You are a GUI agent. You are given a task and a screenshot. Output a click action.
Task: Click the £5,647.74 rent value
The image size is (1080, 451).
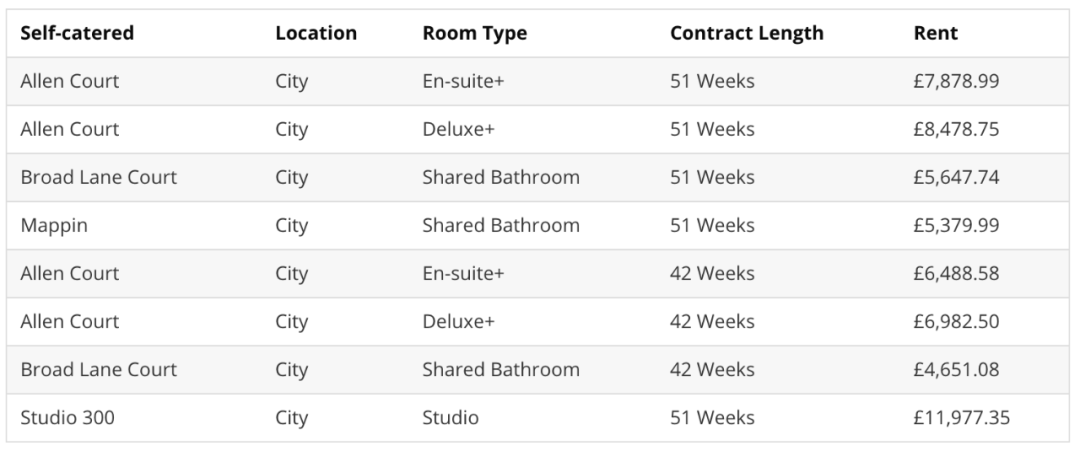pos(956,178)
